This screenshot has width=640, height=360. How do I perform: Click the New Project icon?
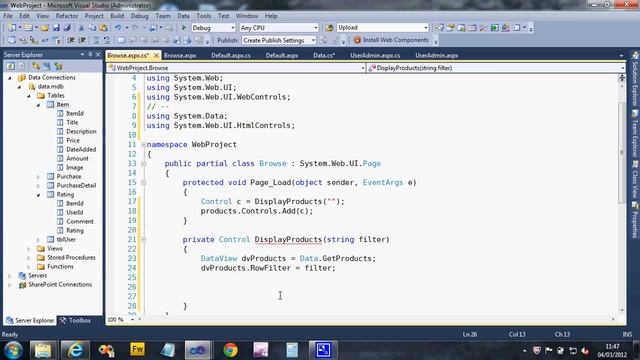coord(12,28)
